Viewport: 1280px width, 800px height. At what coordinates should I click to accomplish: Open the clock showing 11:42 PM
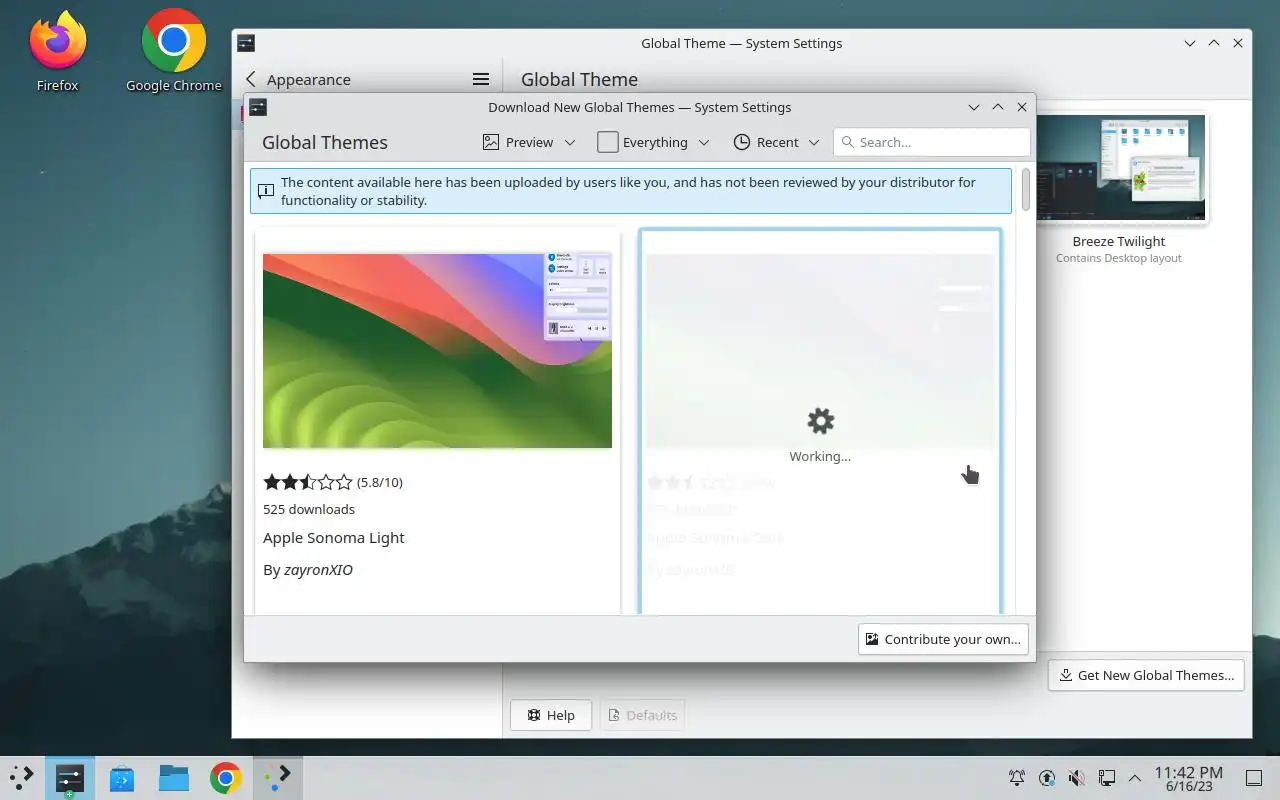(x=1188, y=778)
